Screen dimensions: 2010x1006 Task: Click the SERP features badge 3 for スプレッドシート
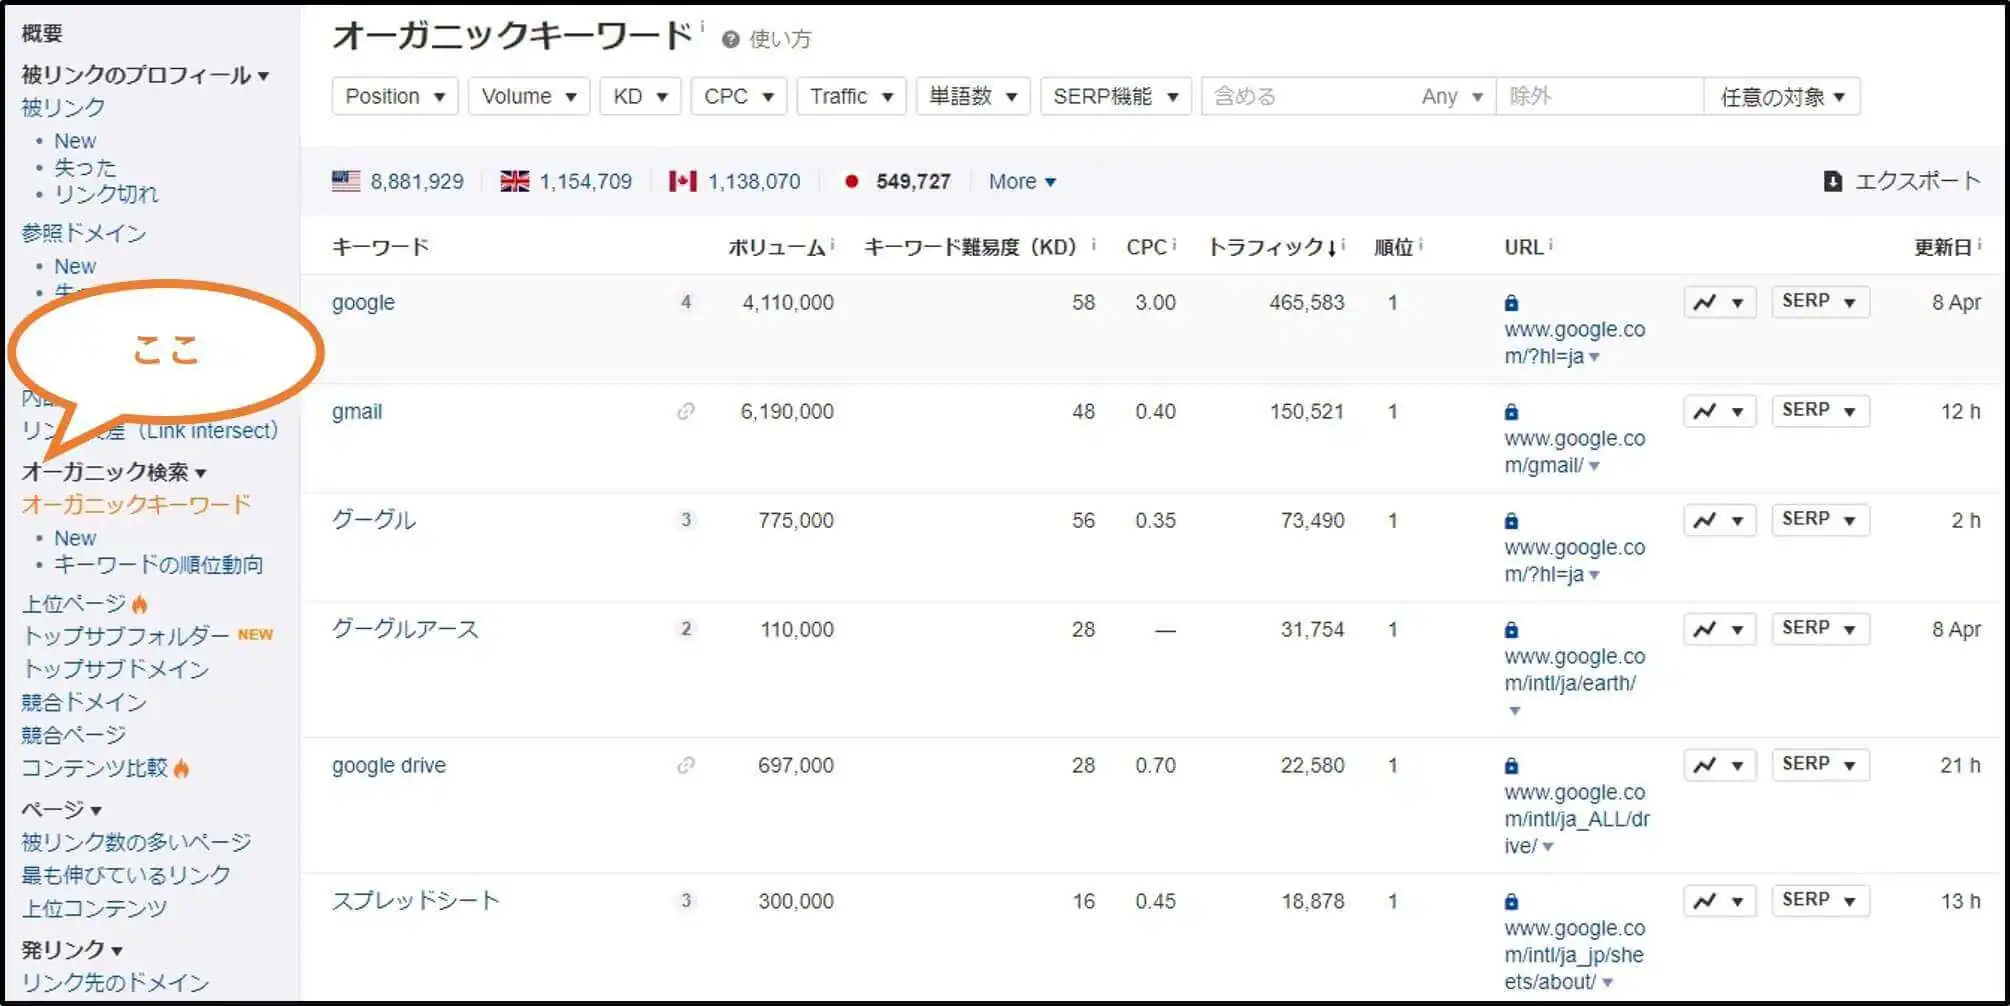coord(686,901)
